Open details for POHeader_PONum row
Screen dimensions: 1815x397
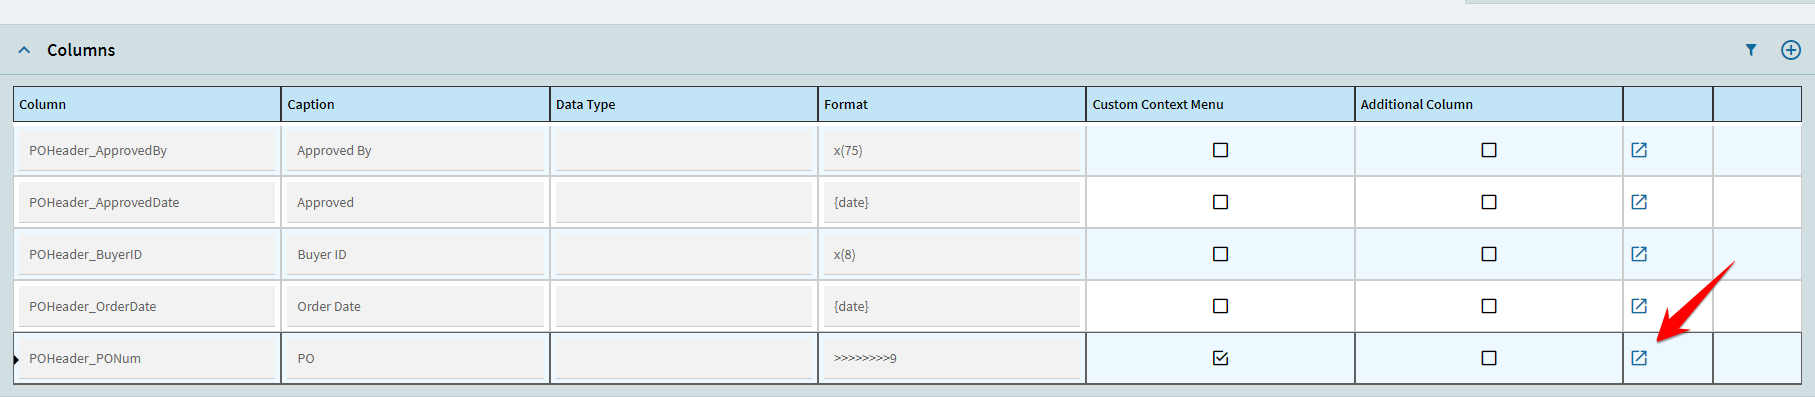(1639, 358)
